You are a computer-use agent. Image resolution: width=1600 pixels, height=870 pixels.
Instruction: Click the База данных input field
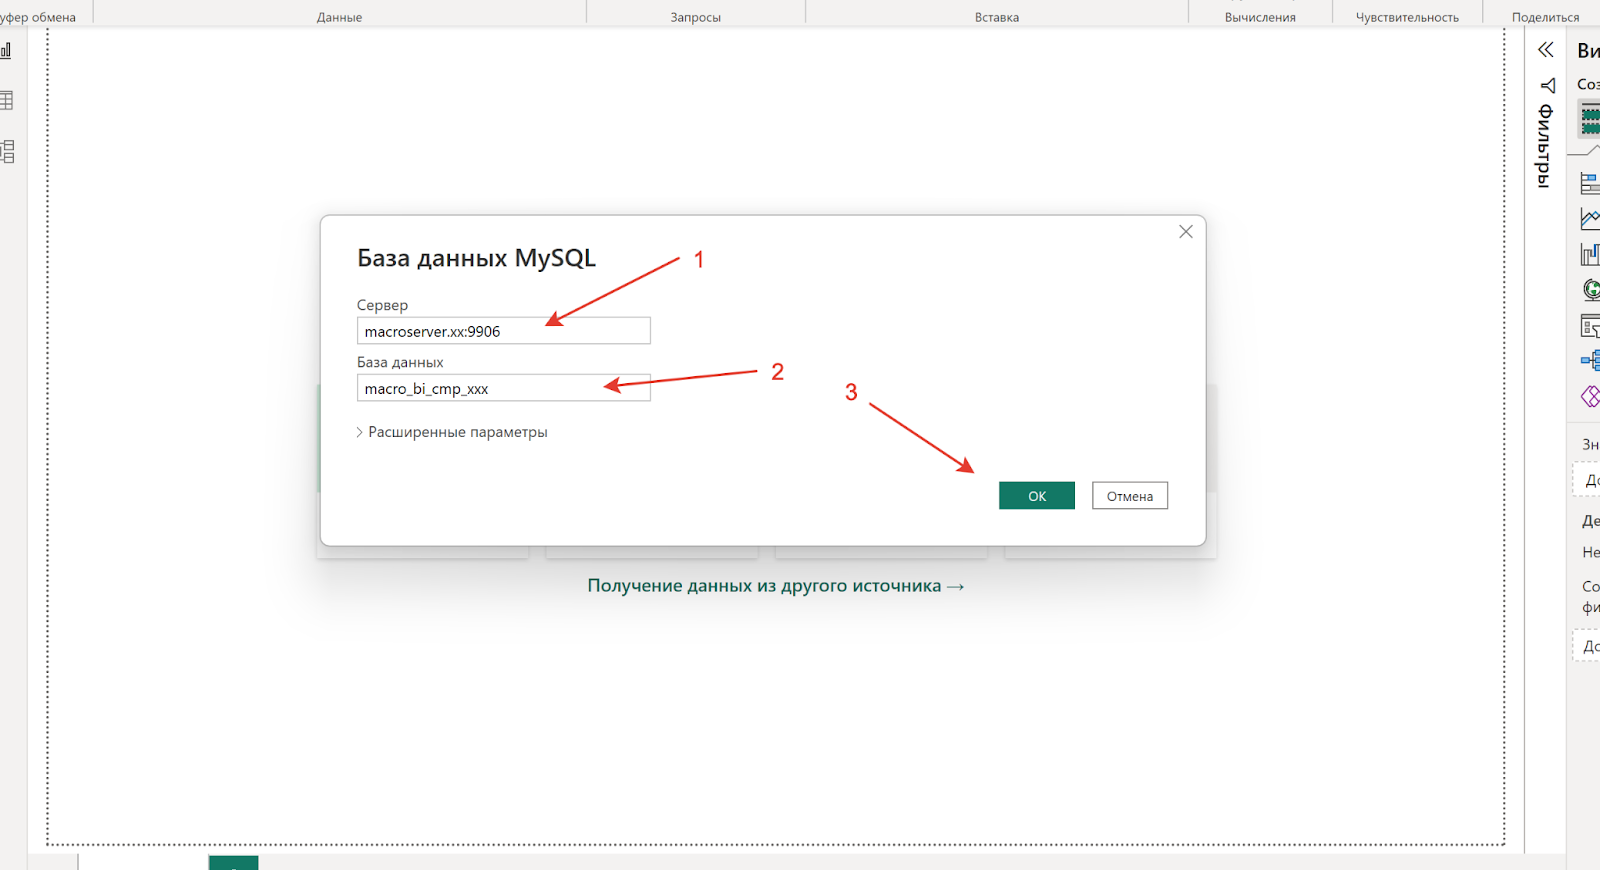[x=503, y=388]
